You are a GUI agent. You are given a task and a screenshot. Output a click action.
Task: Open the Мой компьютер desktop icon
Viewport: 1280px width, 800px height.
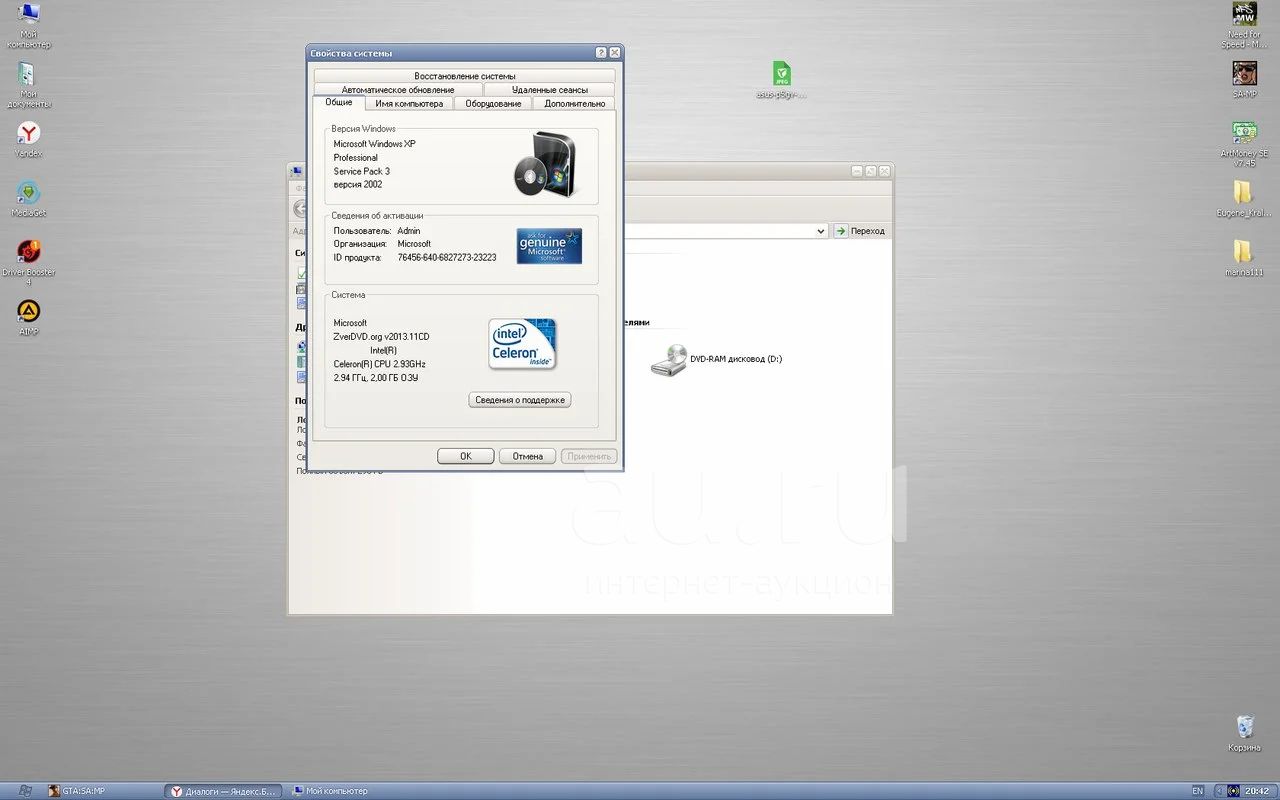(29, 25)
